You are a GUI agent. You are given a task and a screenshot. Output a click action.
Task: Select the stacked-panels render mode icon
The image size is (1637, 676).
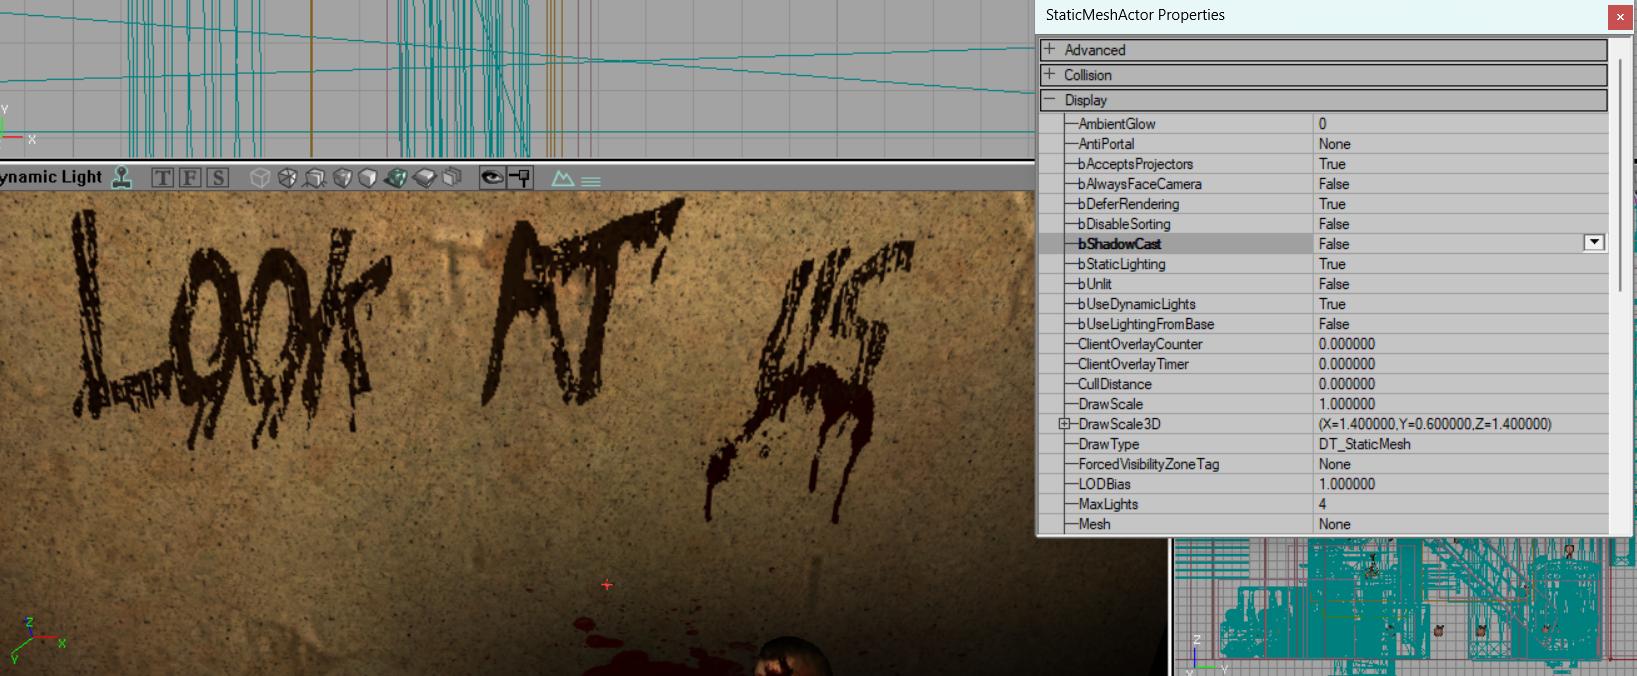(x=452, y=178)
